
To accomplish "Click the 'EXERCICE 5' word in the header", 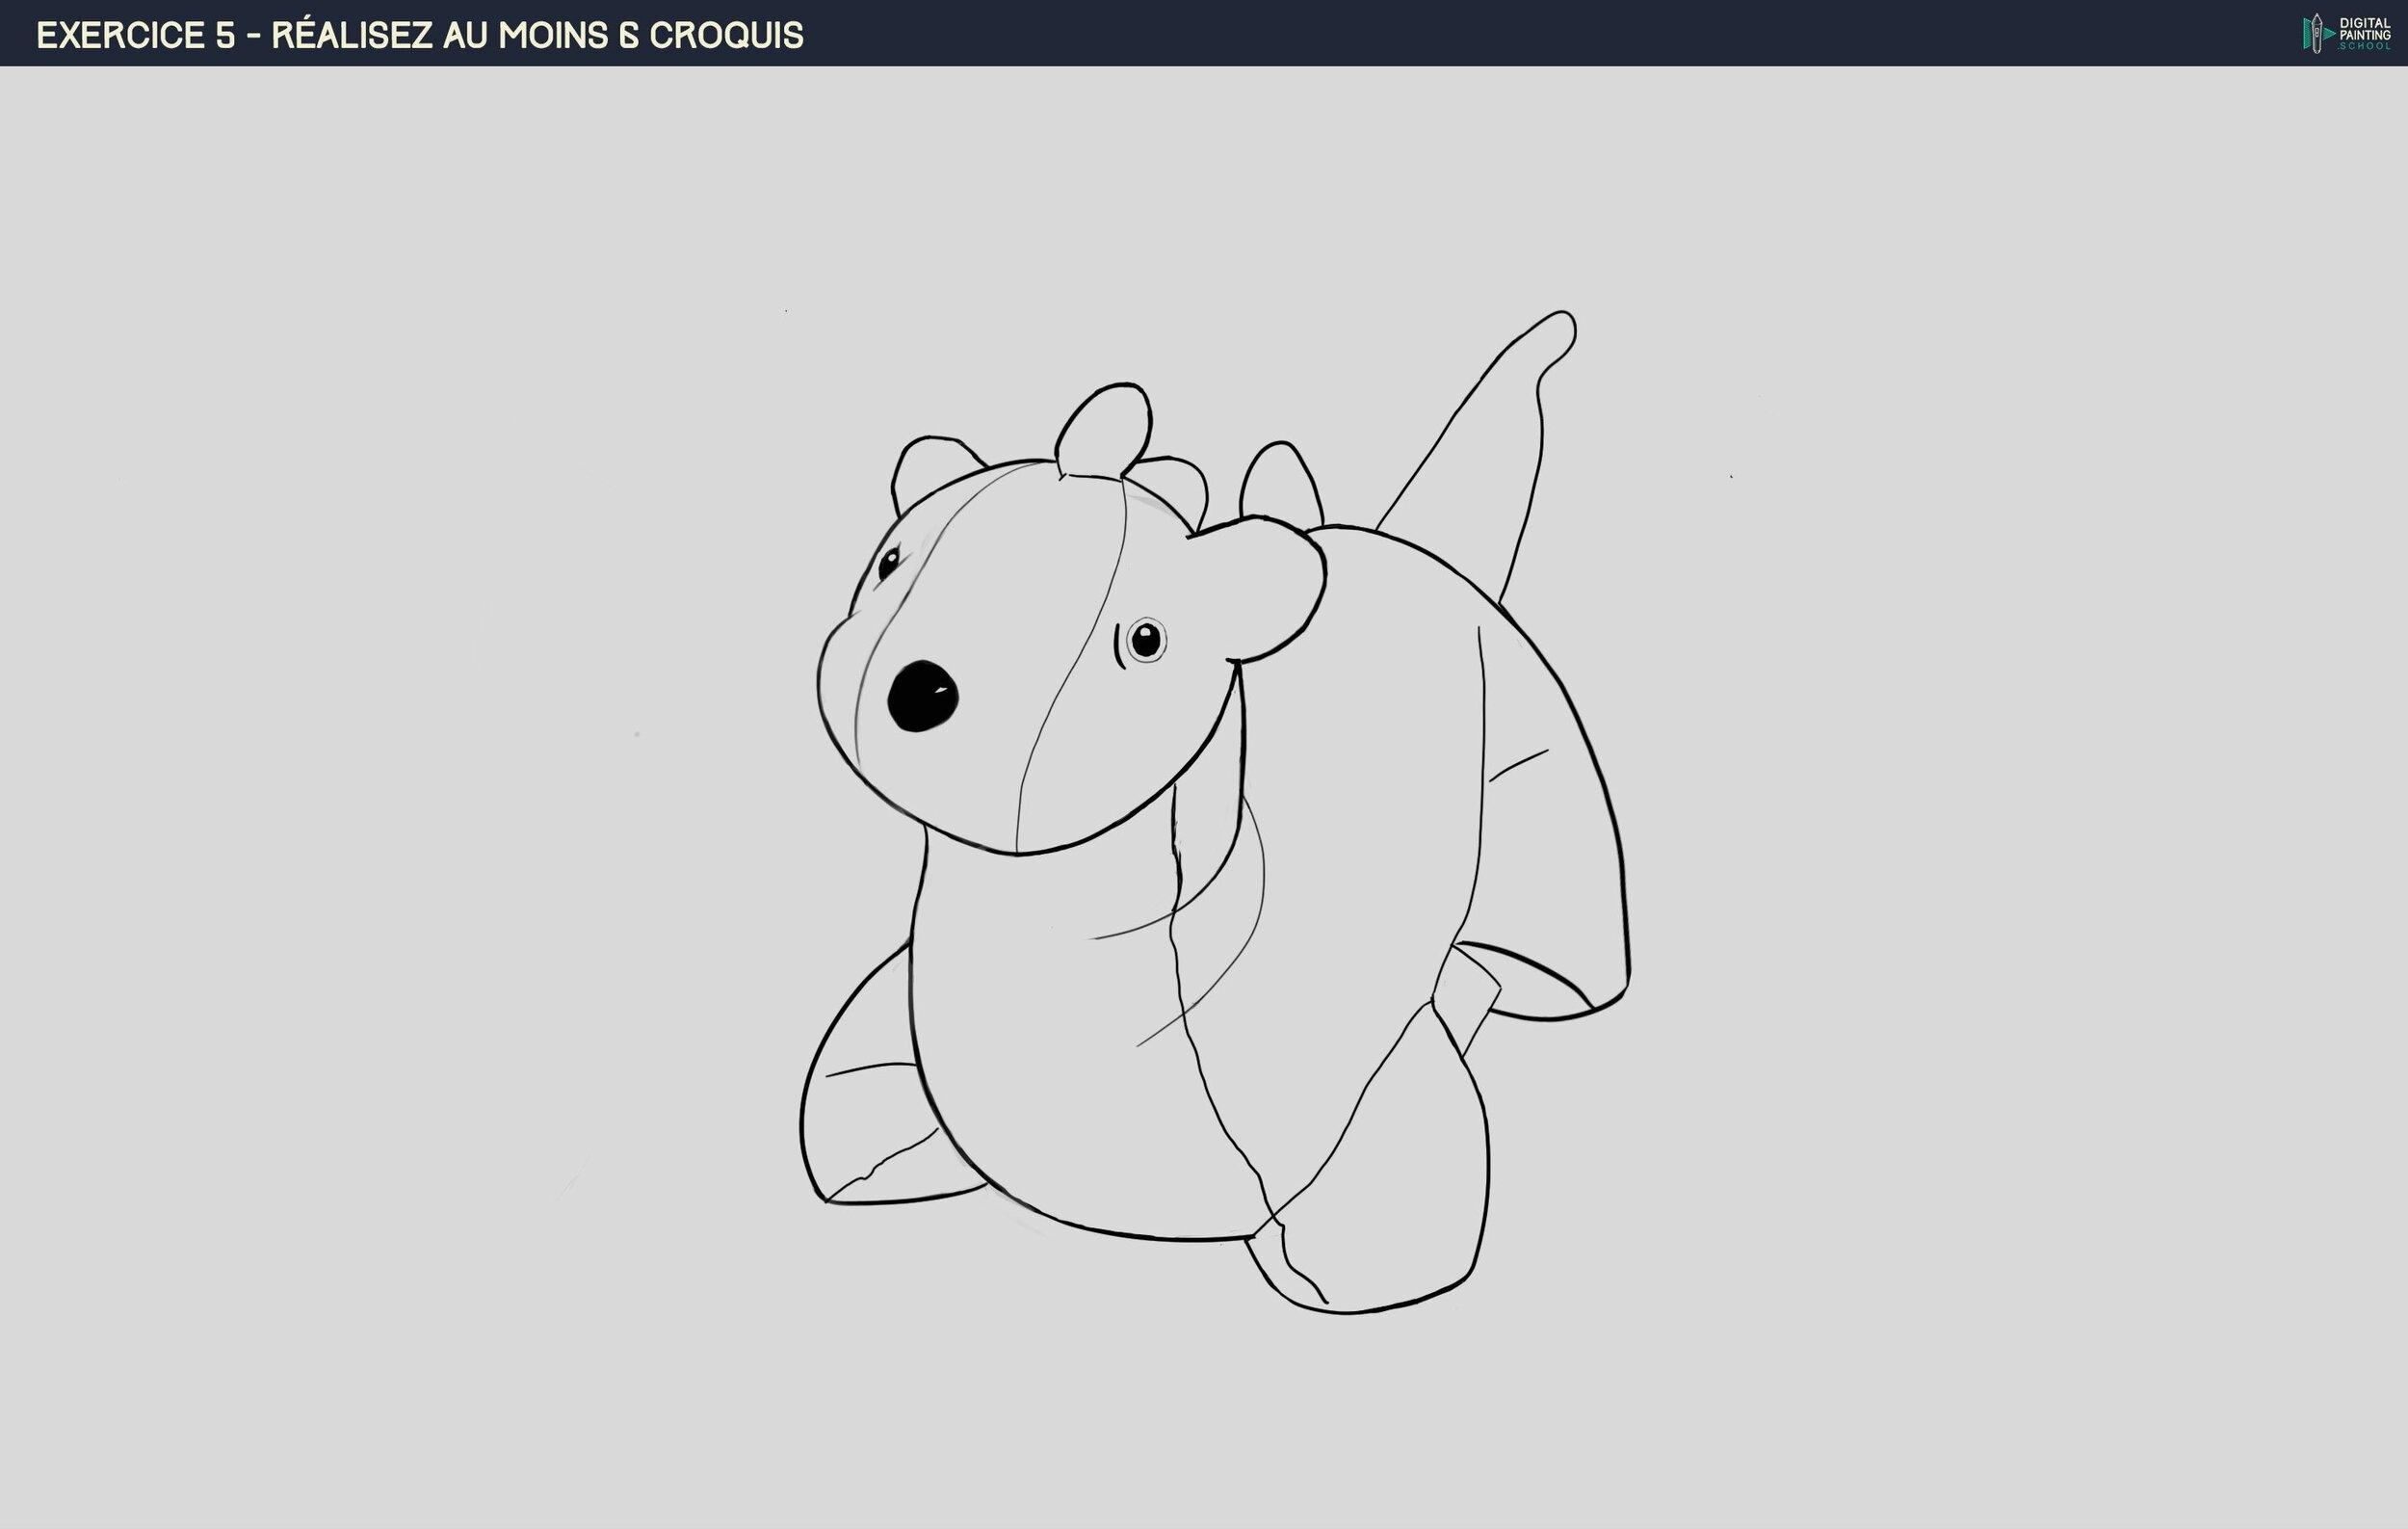I will [135, 36].
